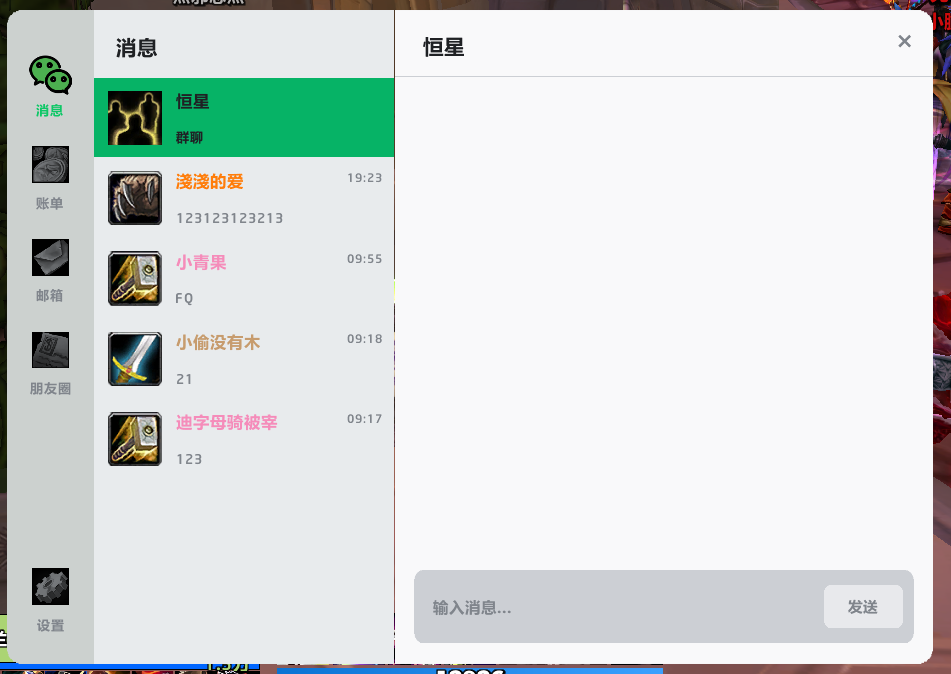Viewport: 951px width, 674px height.
Task: Open chat named 小偷没有木
Action: coord(218,342)
